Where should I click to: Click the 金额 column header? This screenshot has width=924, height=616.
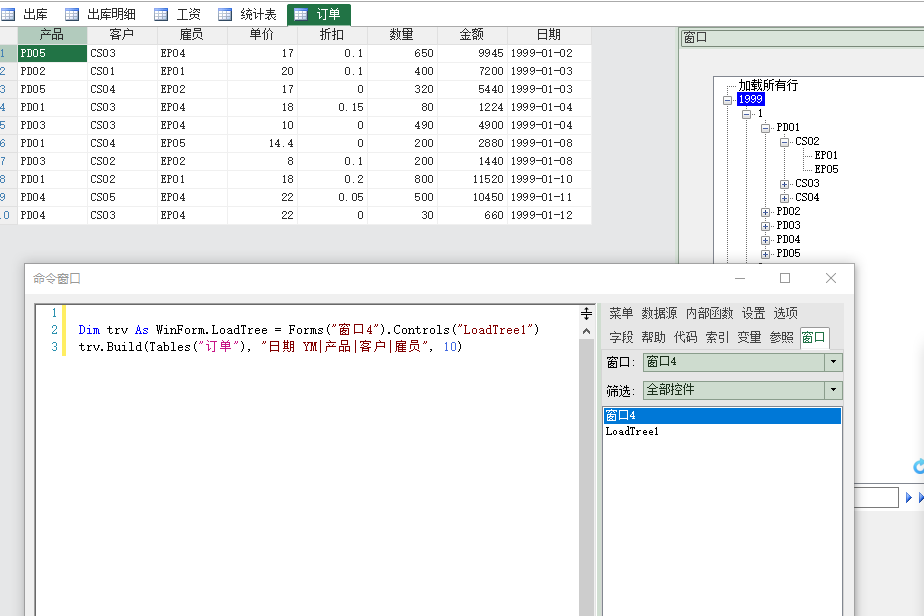click(472, 35)
